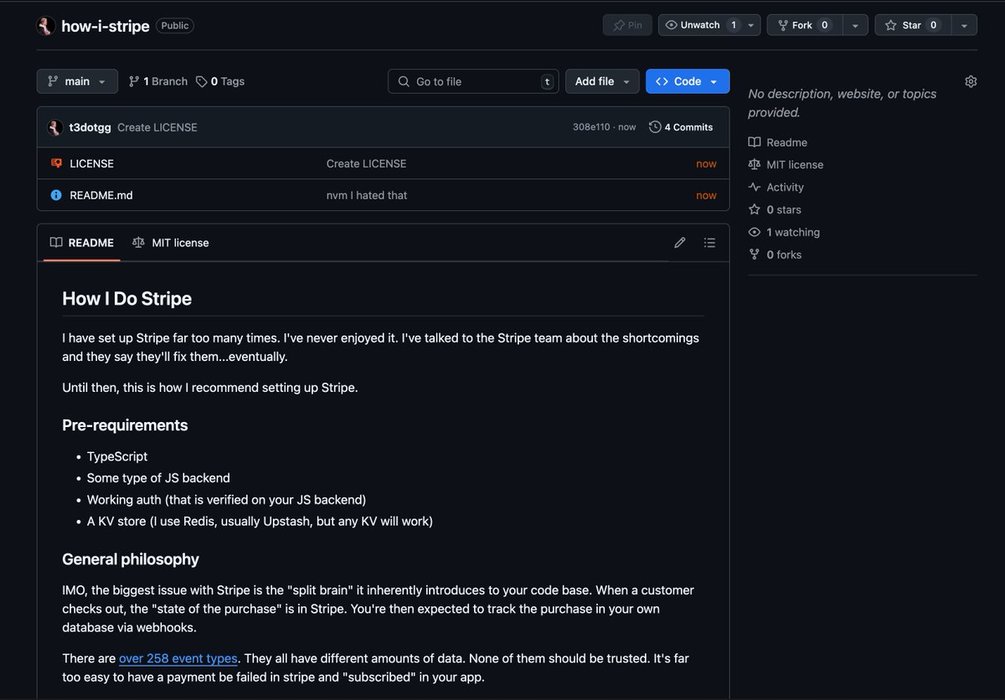Expand the Star lists dropdown arrow
The image size is (1005, 700).
point(964,25)
